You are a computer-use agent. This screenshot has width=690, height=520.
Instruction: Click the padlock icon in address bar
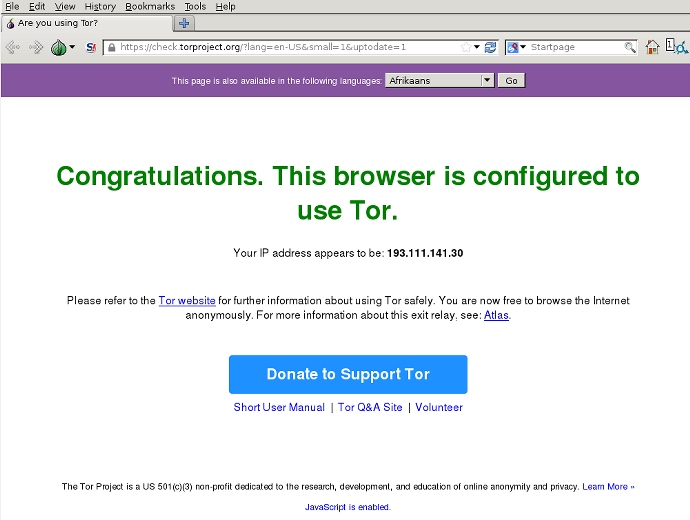point(112,47)
